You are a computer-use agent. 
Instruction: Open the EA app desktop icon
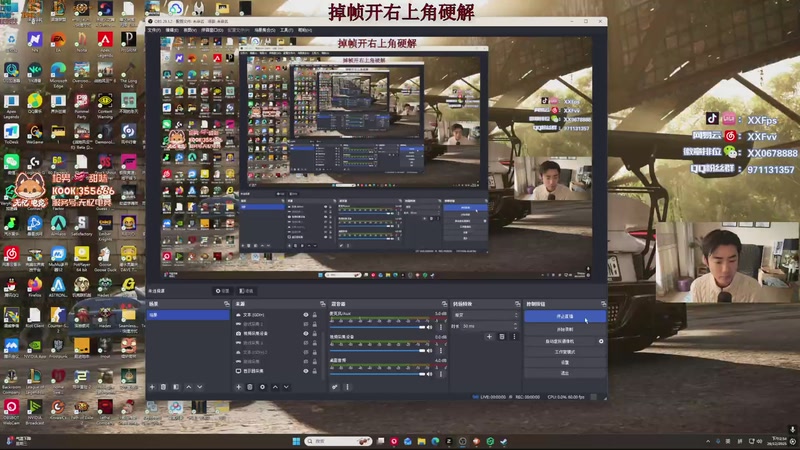point(58,42)
